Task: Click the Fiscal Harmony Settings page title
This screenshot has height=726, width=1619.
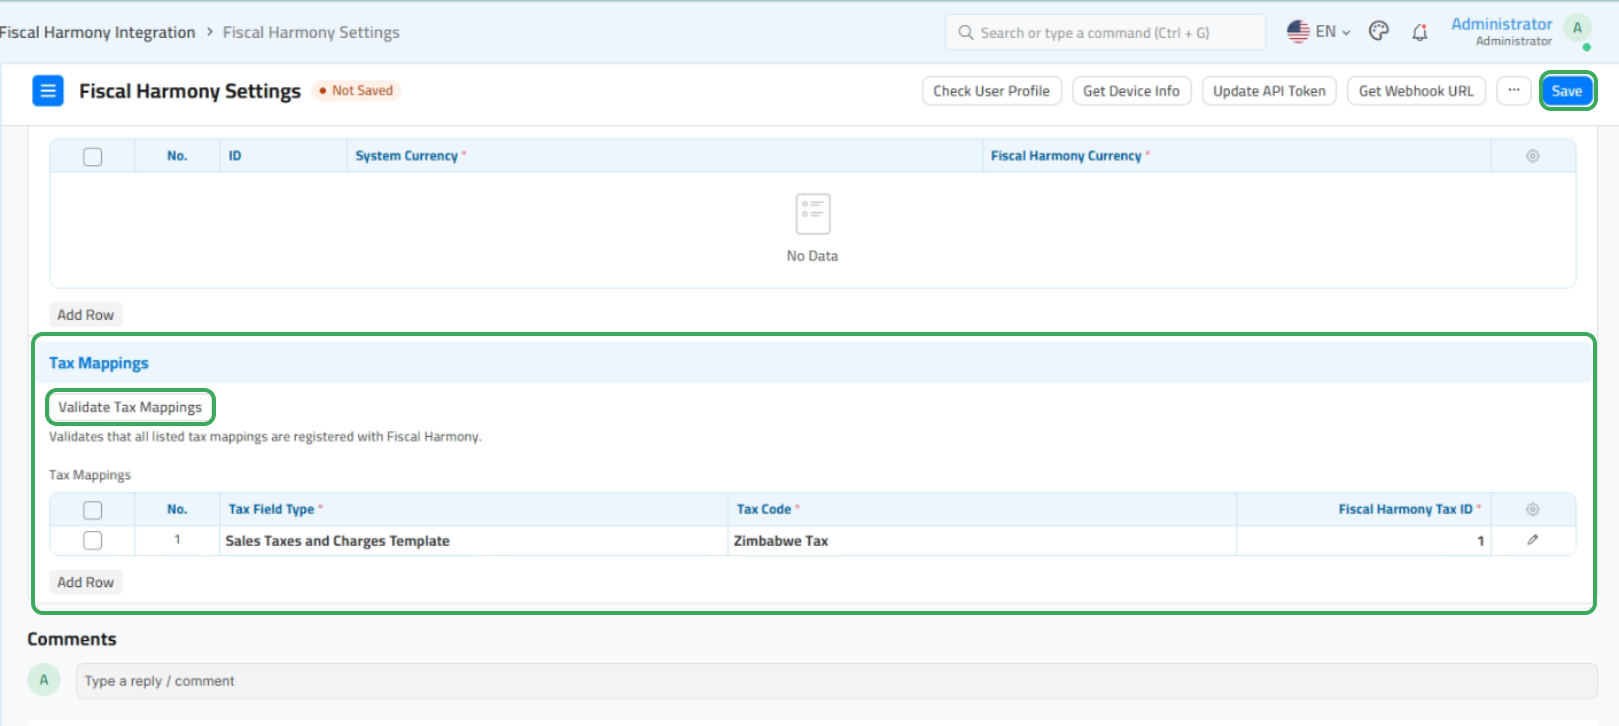Action: [190, 91]
